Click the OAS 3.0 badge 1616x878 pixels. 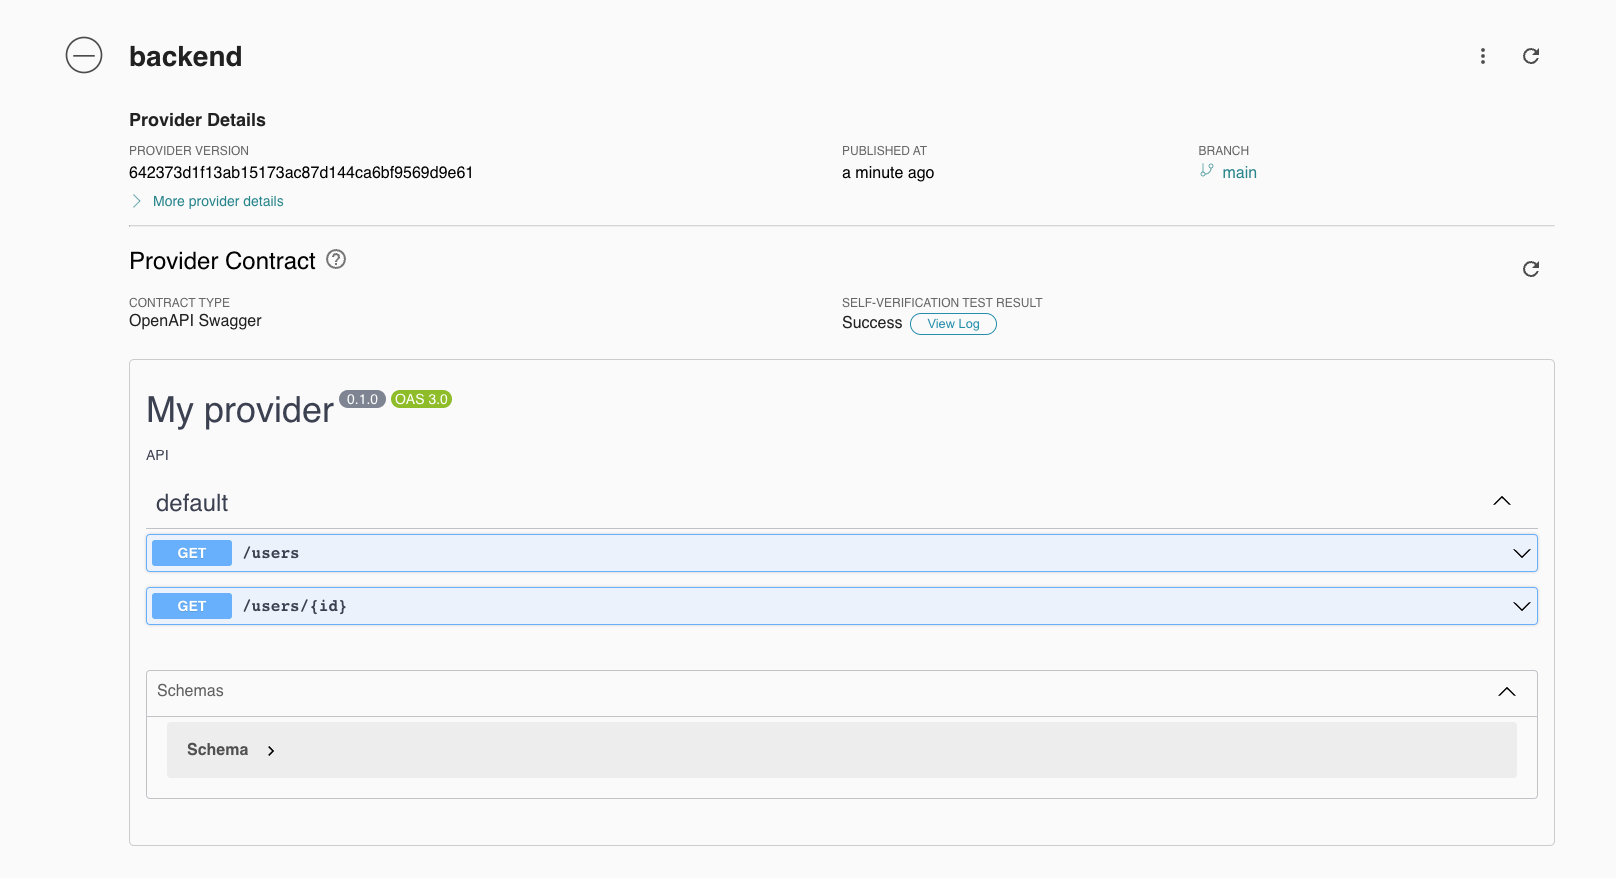click(421, 399)
